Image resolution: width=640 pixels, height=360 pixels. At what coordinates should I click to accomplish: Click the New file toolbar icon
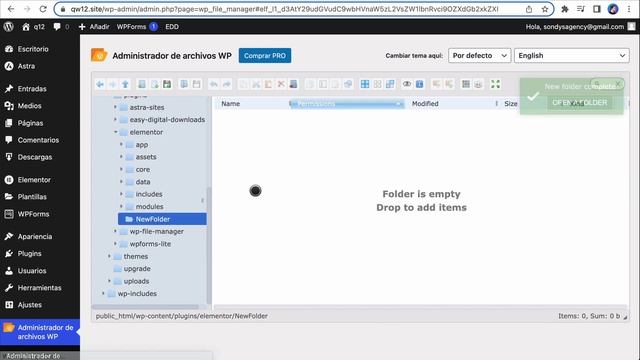(x=155, y=84)
